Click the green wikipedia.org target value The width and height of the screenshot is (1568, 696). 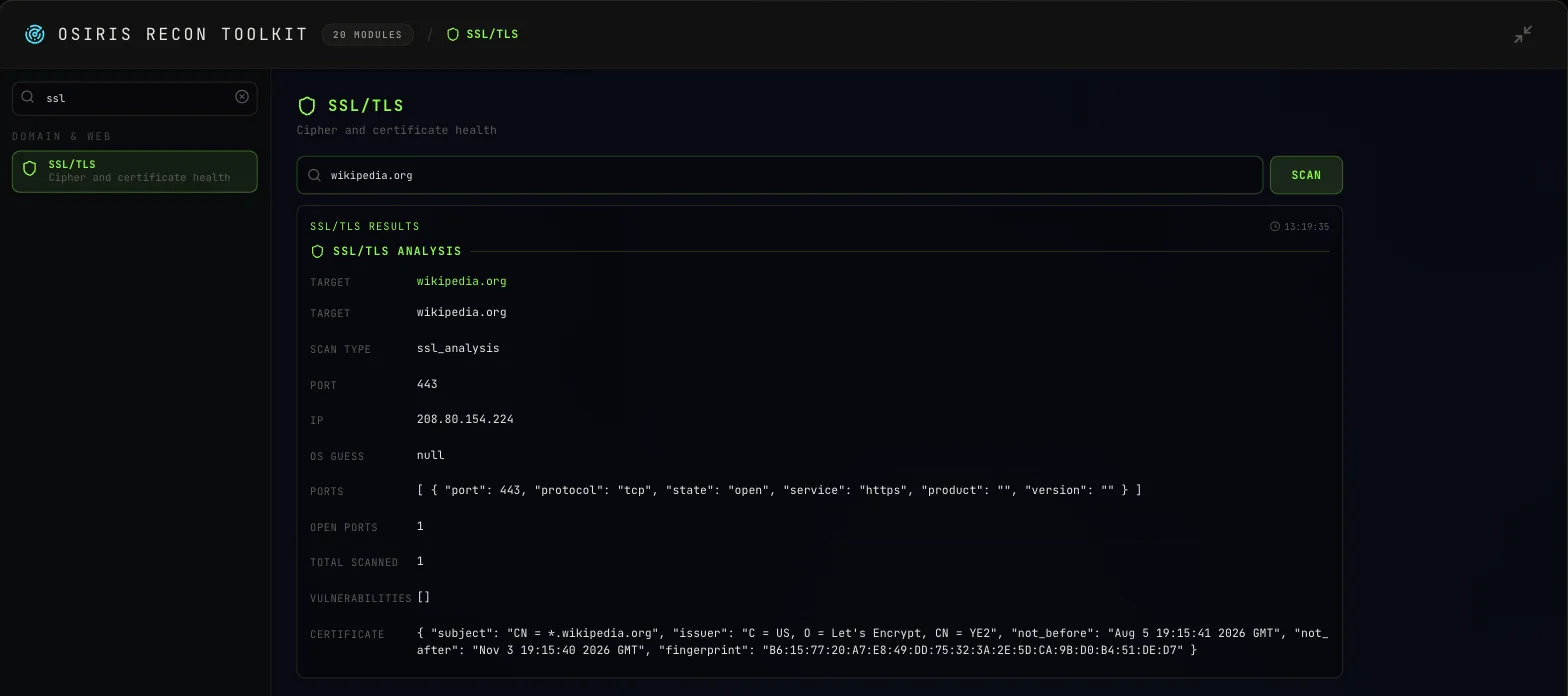[462, 281]
